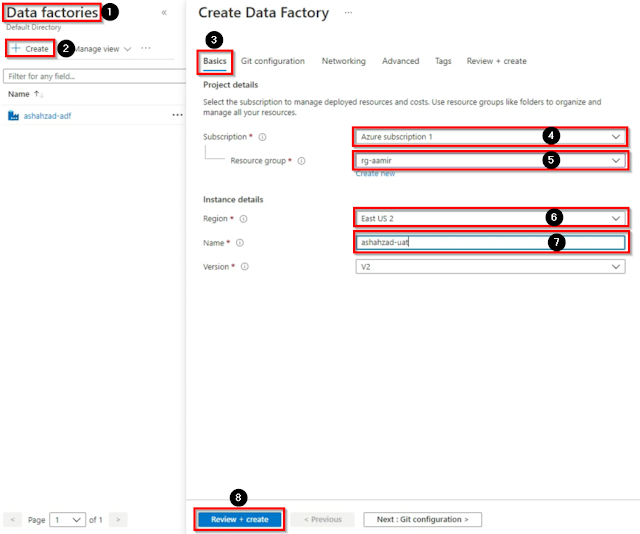Expand the Subscription dropdown

point(490,137)
